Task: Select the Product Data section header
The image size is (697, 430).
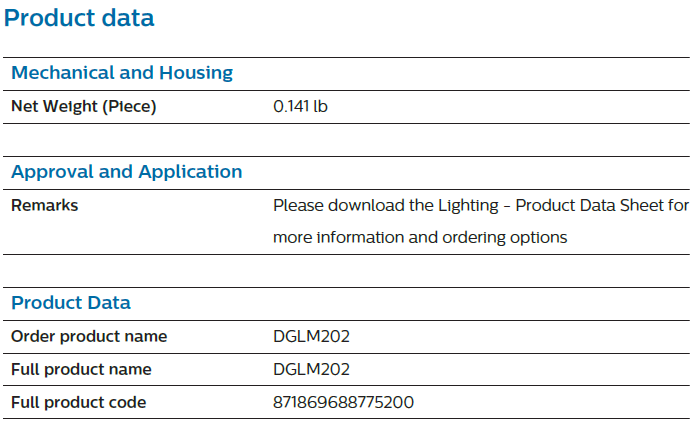Action: 71,303
